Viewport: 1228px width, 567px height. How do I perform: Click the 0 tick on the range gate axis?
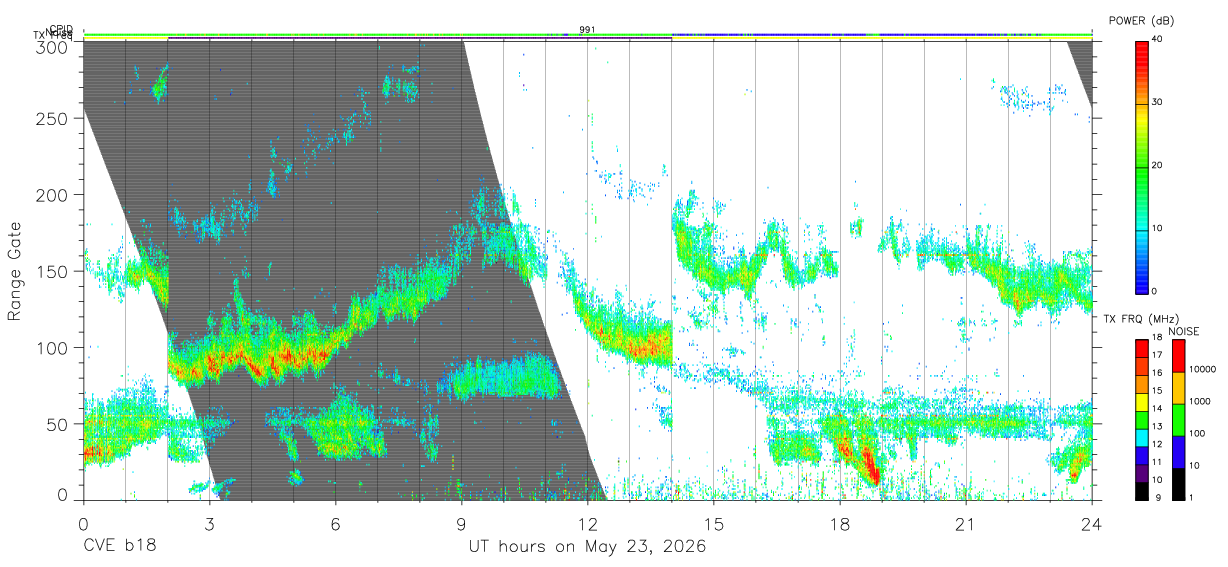61,495
